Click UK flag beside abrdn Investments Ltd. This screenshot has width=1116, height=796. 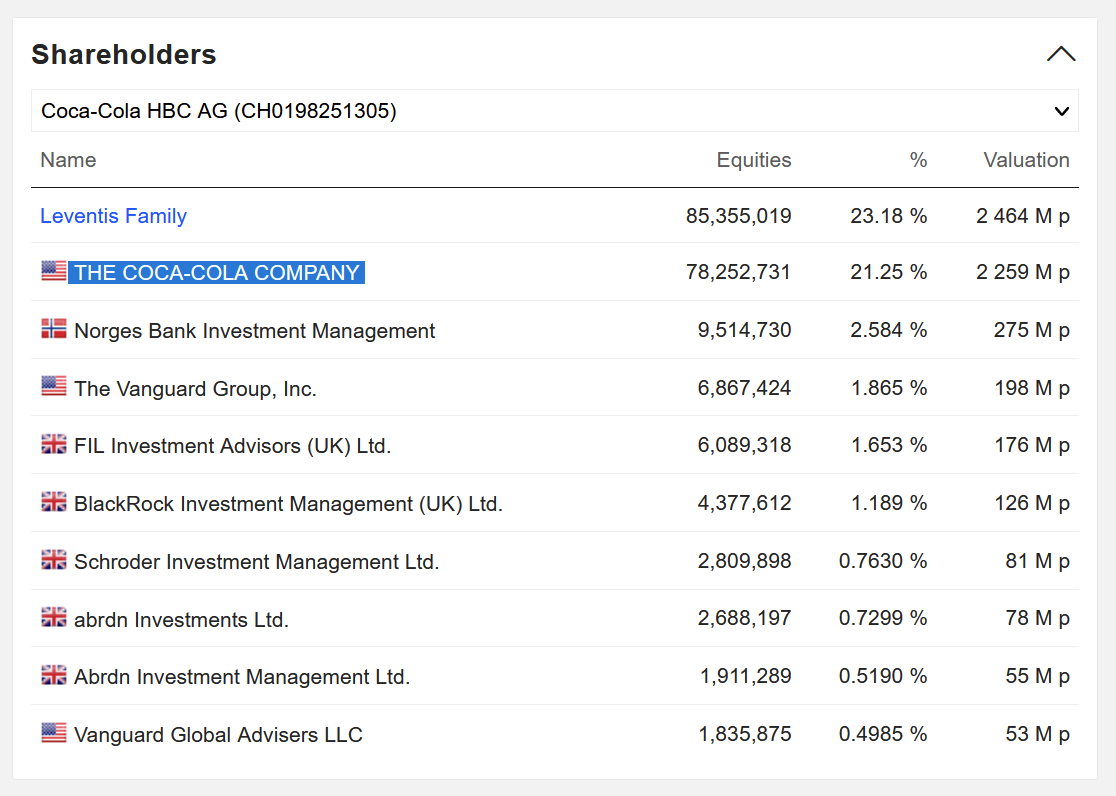click(x=54, y=618)
